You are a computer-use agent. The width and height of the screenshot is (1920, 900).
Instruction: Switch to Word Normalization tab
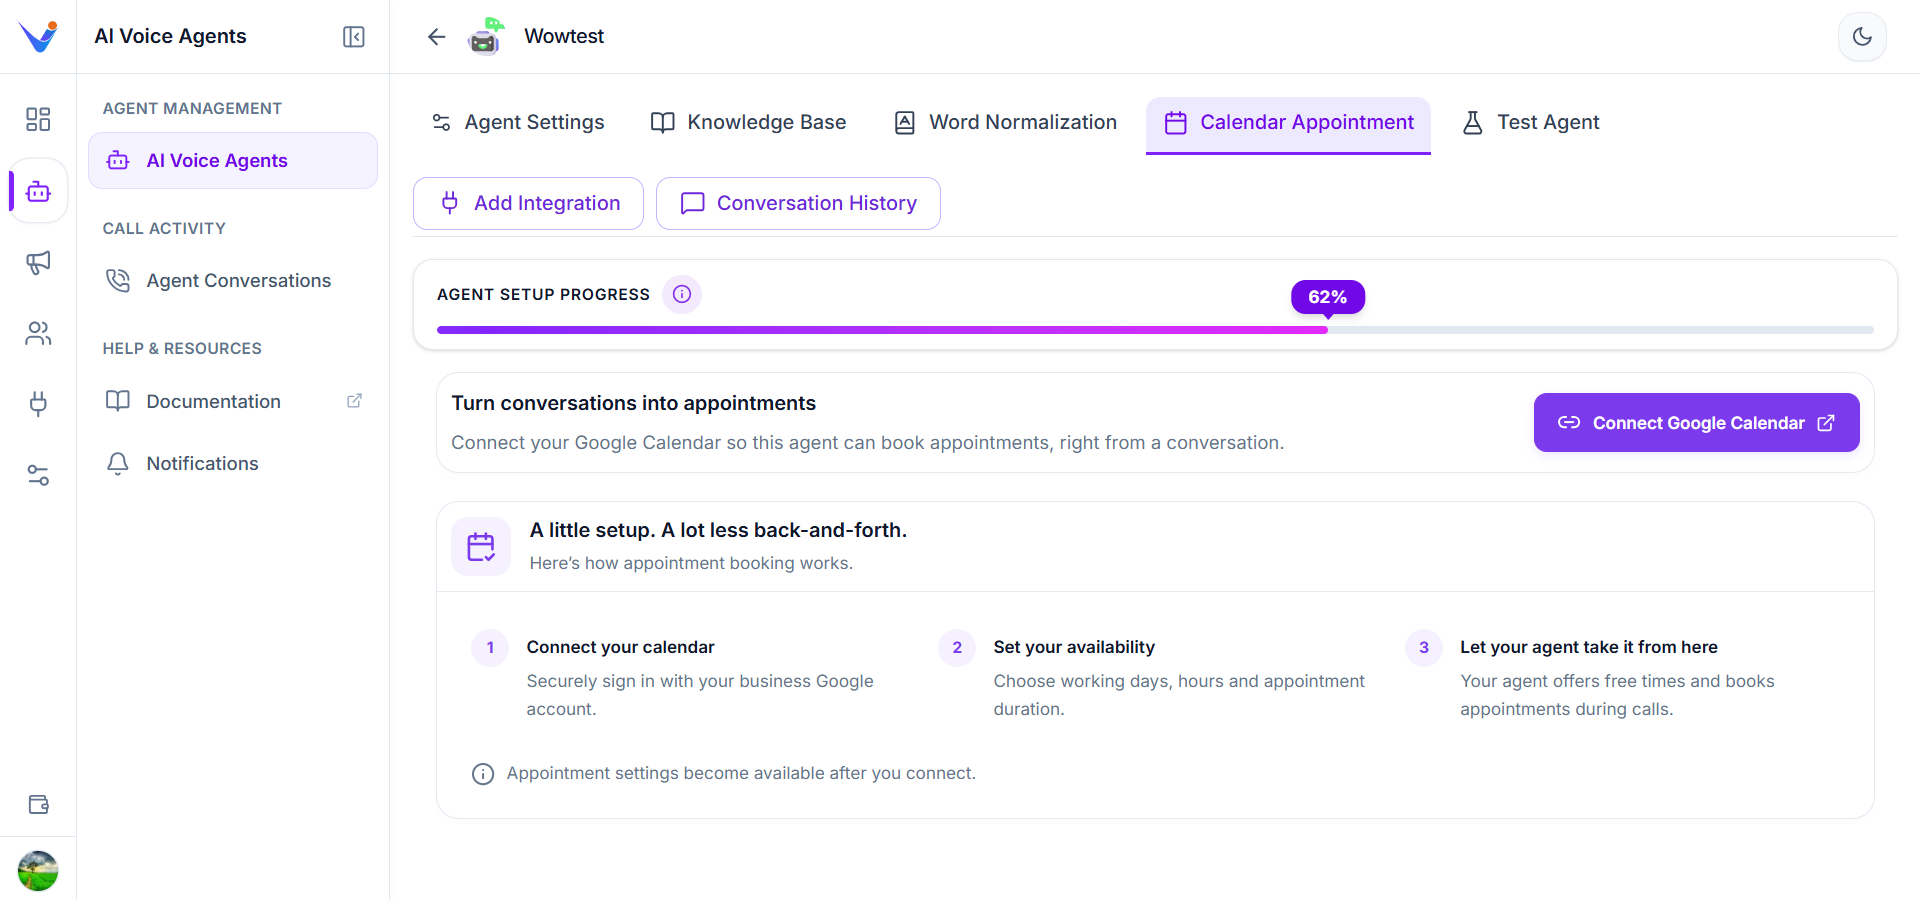click(1005, 123)
